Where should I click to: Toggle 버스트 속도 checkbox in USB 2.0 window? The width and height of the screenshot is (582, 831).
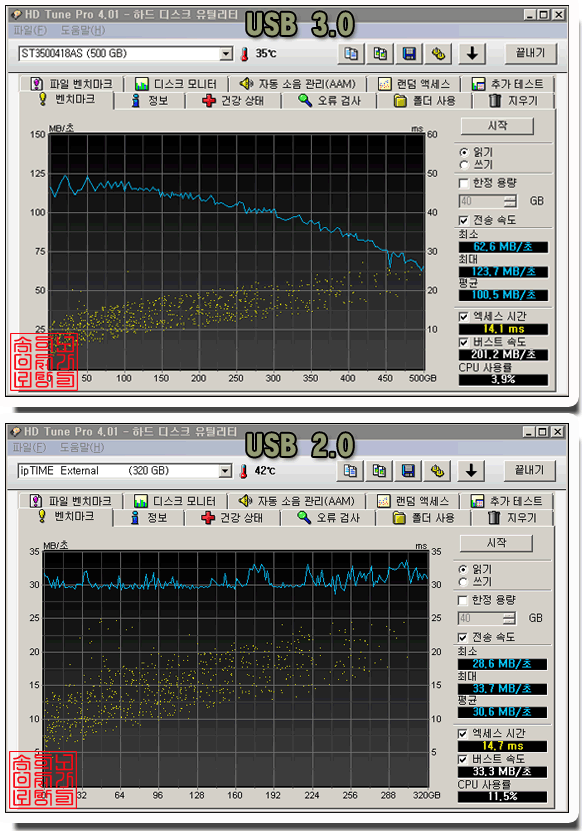pos(463,759)
